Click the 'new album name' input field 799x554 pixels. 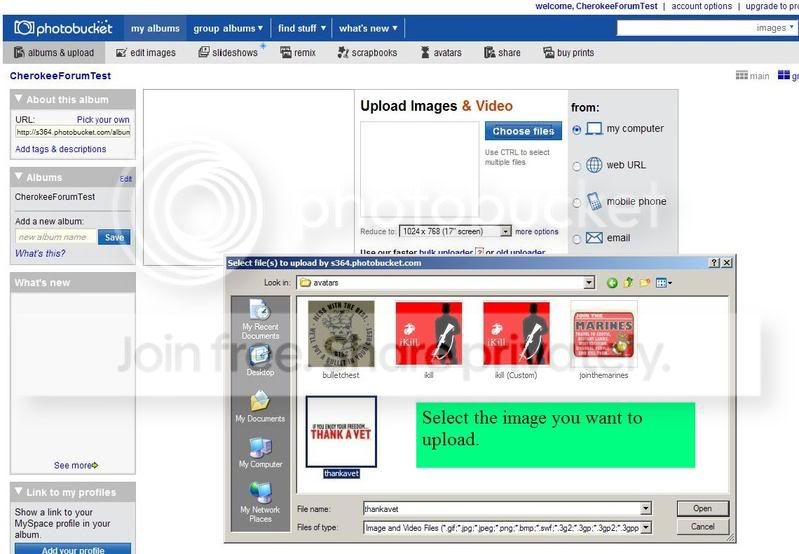pyautogui.click(x=56, y=237)
